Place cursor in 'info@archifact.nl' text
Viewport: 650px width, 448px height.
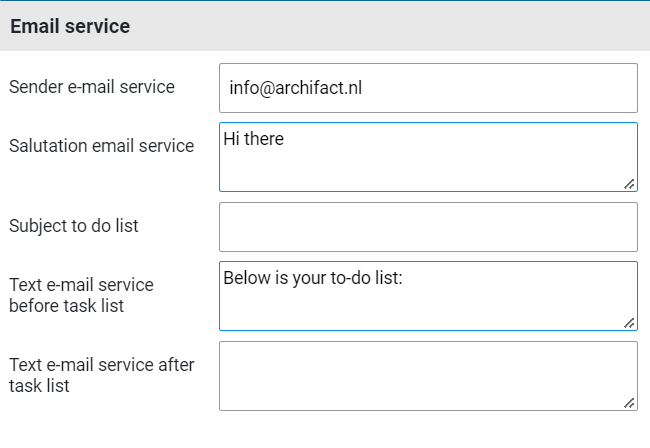point(295,88)
